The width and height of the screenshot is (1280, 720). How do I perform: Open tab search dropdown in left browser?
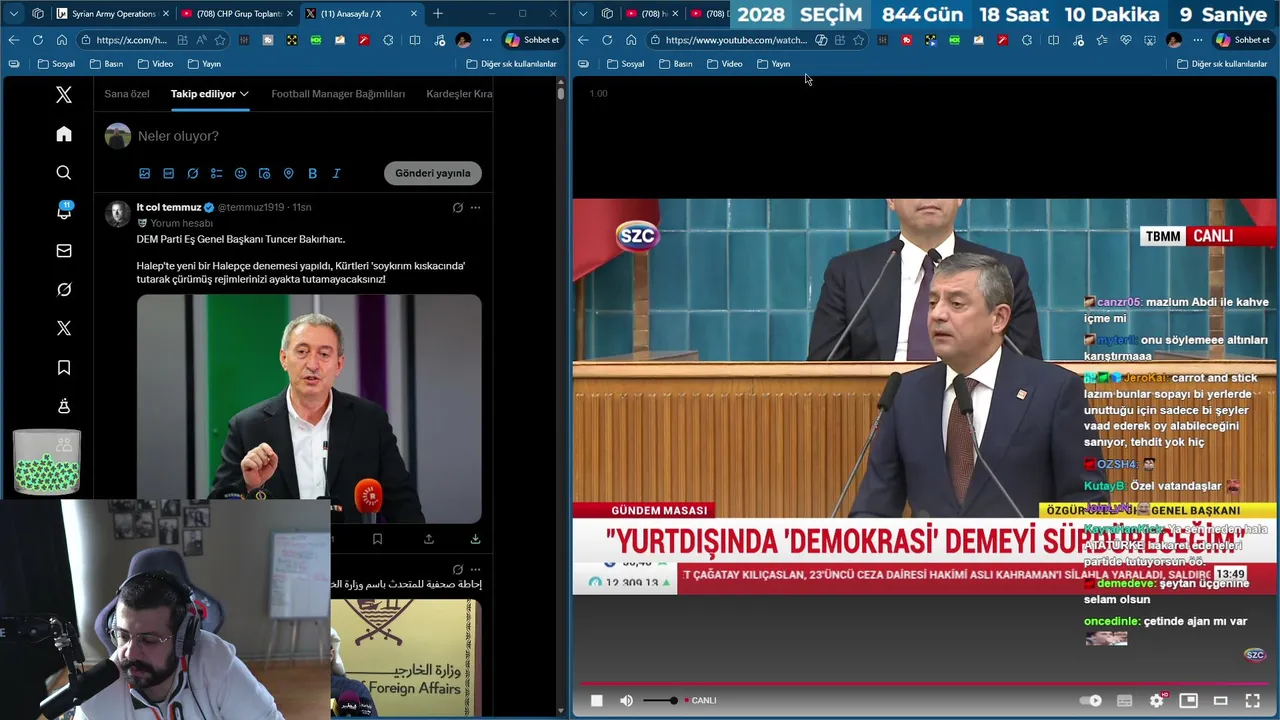12,14
